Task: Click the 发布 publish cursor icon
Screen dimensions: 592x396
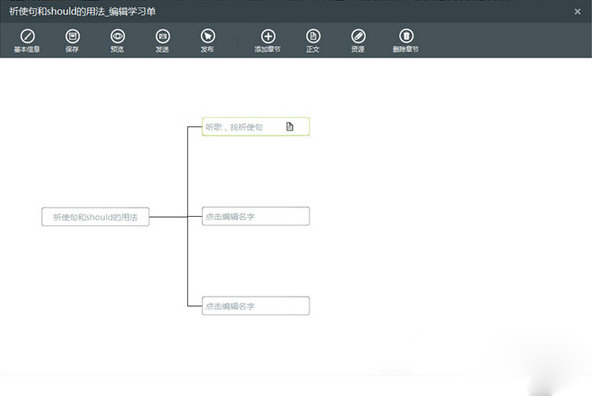Action: [x=208, y=36]
